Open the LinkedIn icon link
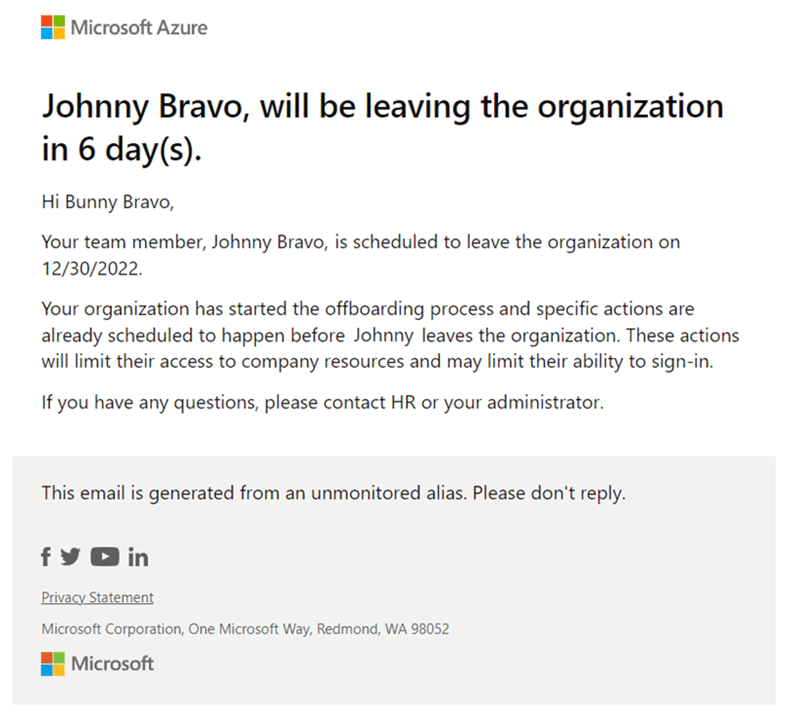Image resolution: width=791 pixels, height=717 pixels. pyautogui.click(x=137, y=558)
